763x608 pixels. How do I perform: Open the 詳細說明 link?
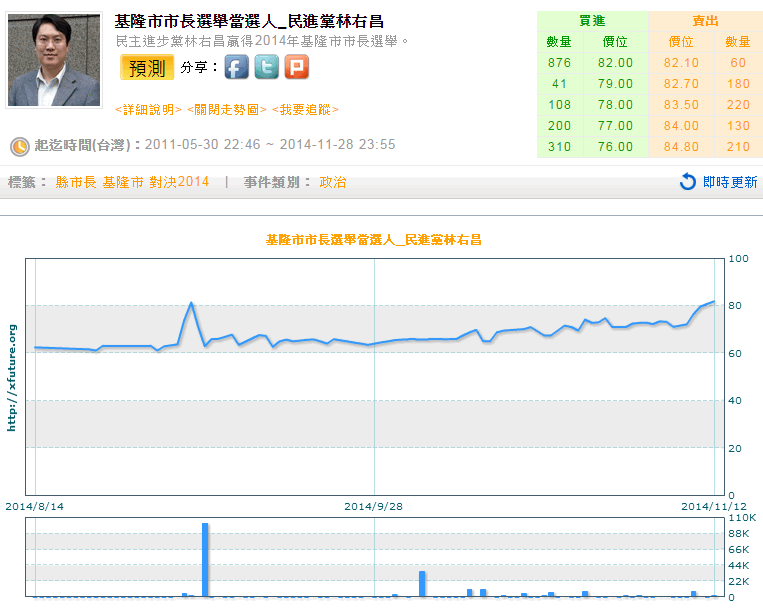tap(148, 110)
